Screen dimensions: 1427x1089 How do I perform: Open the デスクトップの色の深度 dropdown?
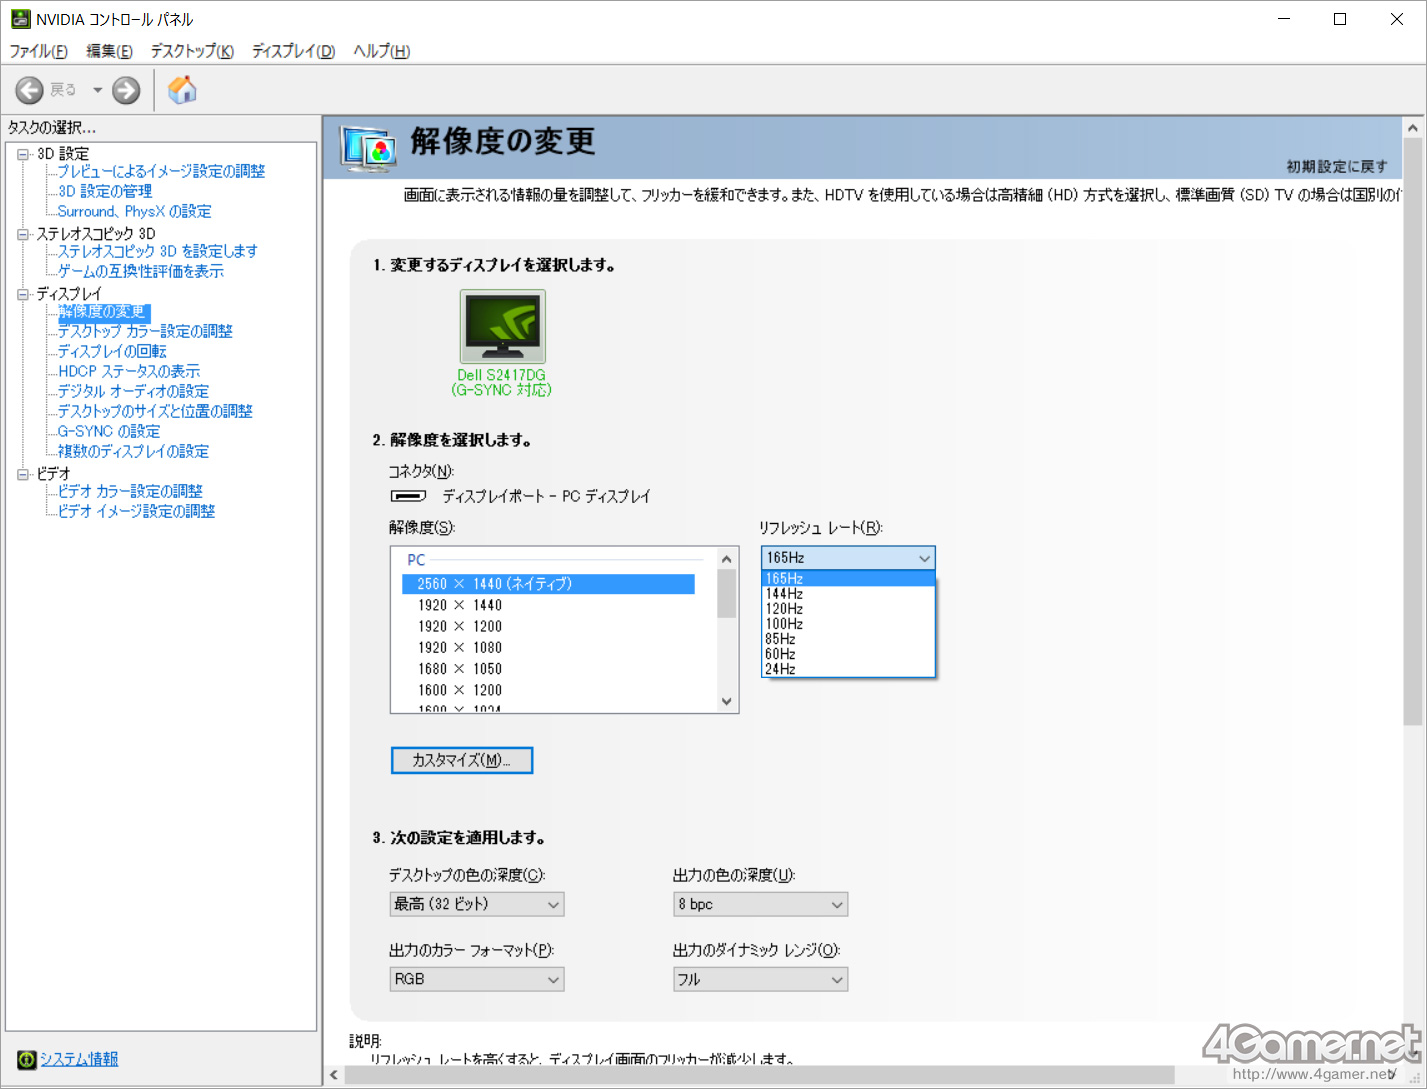tap(477, 904)
